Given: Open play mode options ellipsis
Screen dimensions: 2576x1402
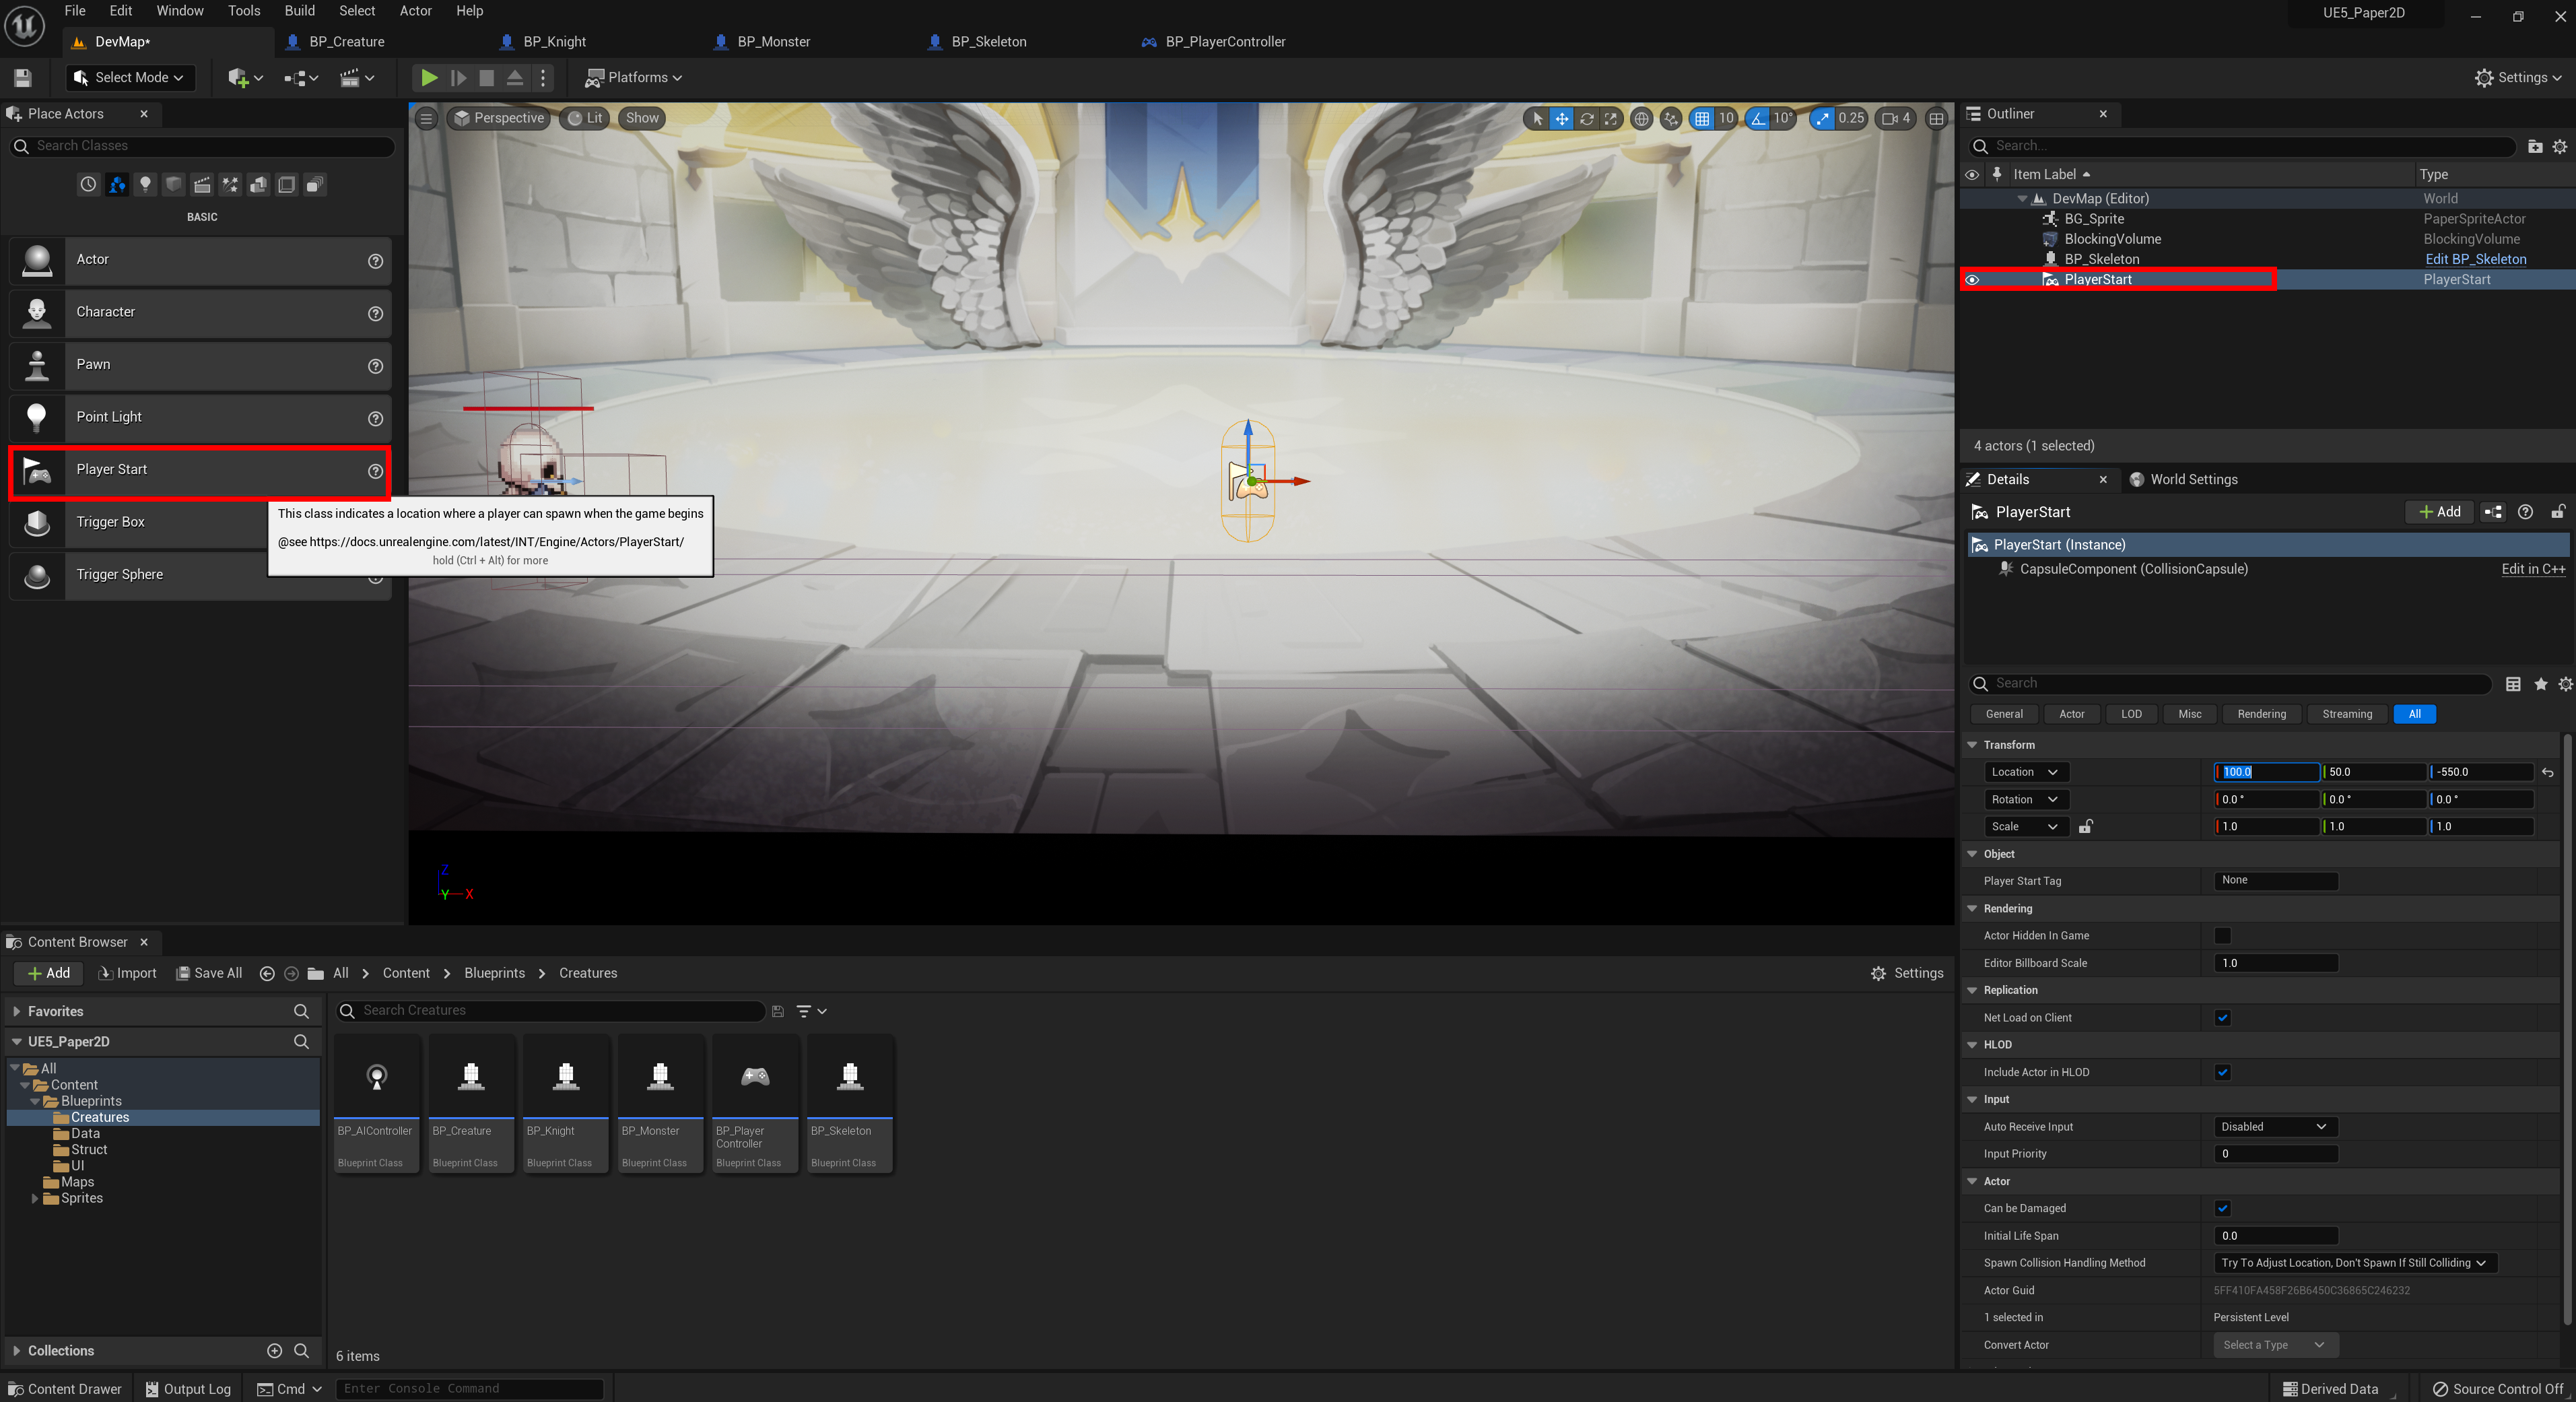Looking at the screenshot, I should tap(543, 77).
